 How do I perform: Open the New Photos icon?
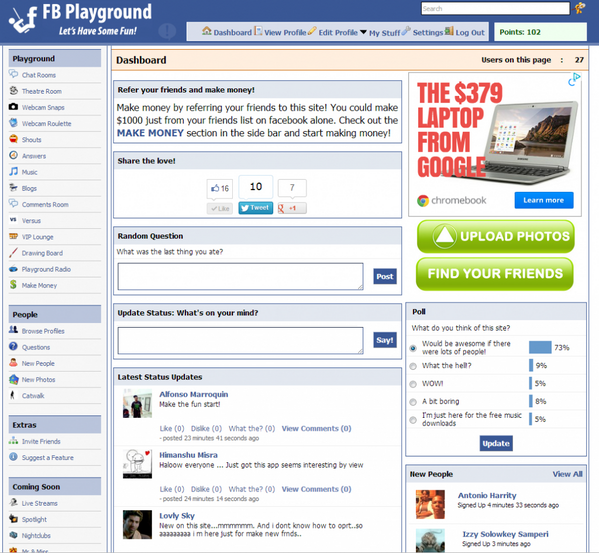[x=13, y=379]
